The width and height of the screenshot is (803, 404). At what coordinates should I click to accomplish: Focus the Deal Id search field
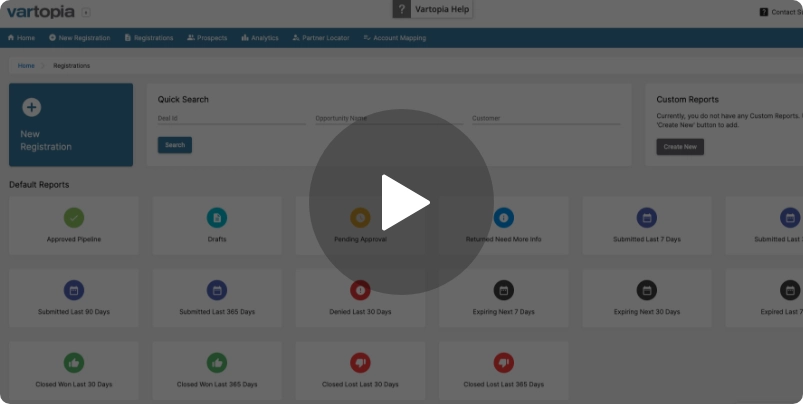(231, 119)
